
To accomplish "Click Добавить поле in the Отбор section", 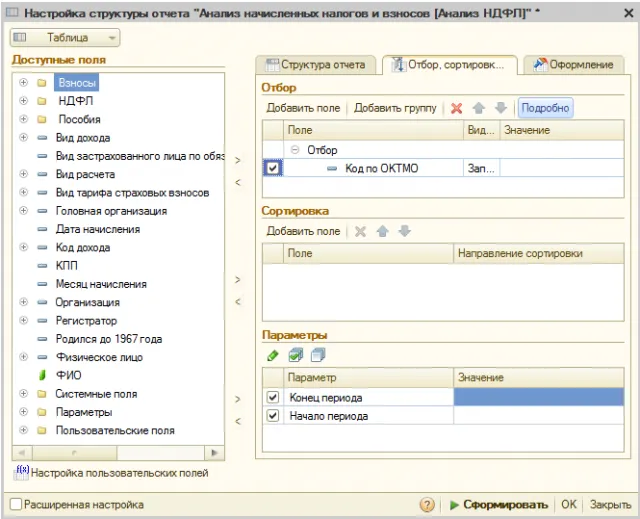I will (303, 108).
